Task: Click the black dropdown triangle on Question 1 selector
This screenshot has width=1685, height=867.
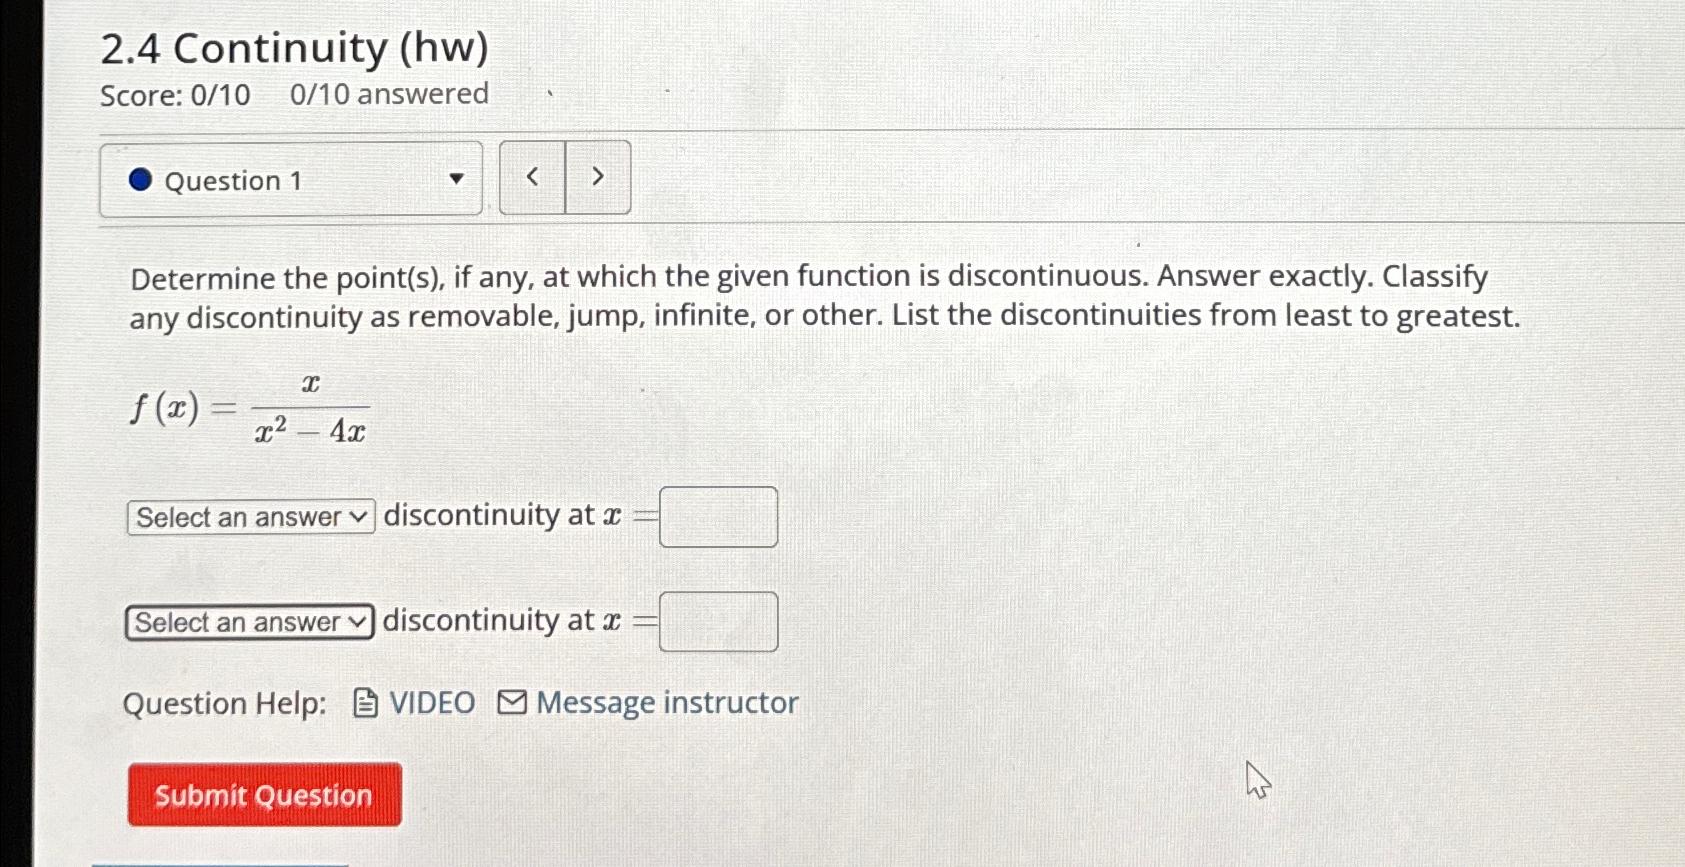Action: coord(457,180)
